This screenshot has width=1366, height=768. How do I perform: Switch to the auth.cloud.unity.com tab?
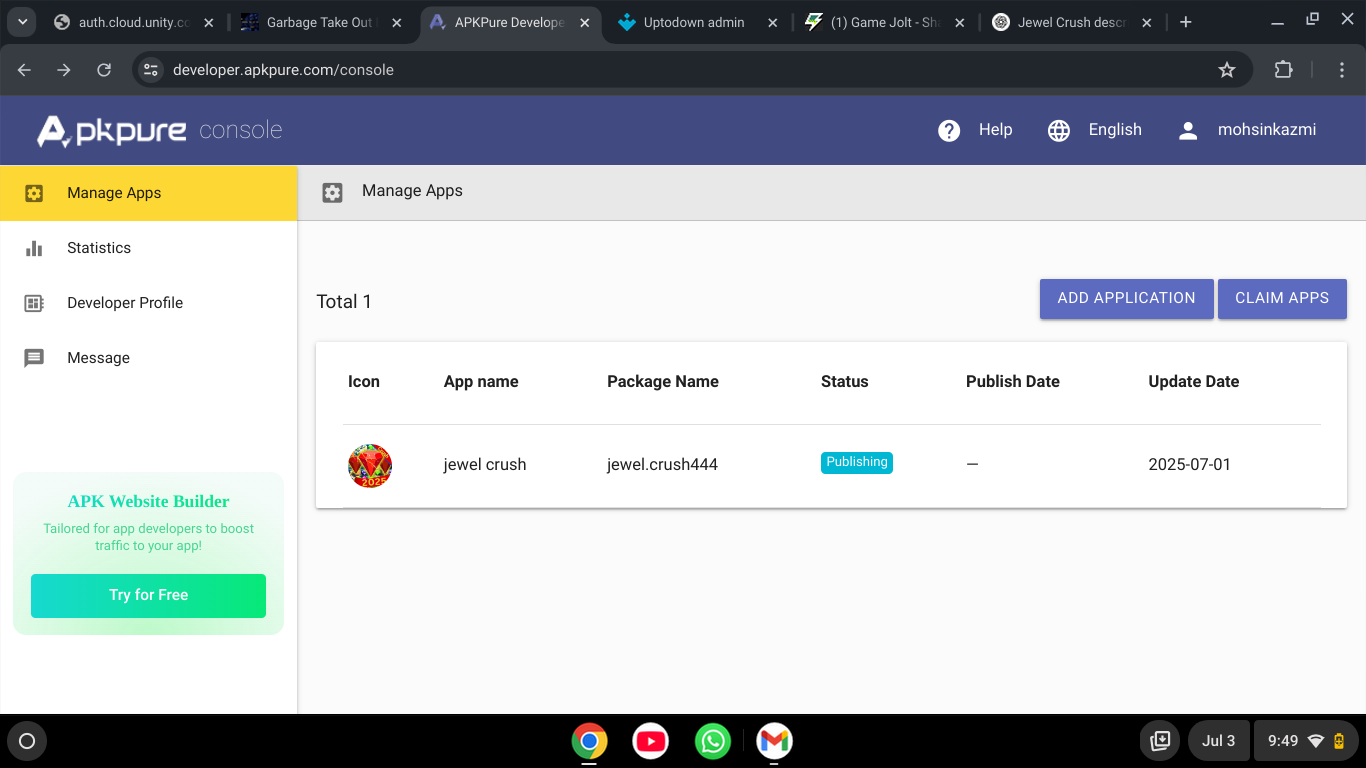click(133, 22)
